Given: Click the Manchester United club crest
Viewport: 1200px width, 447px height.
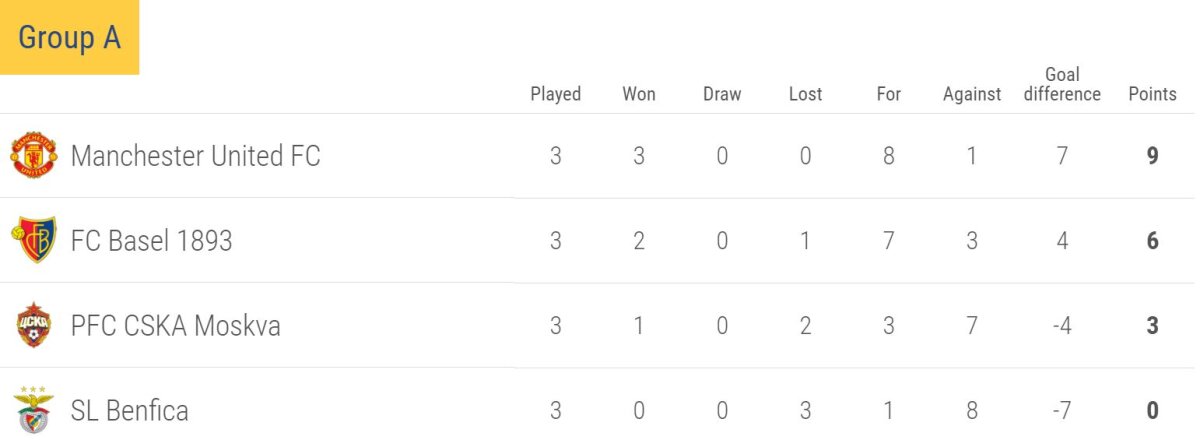Looking at the screenshot, I should pos(34,156).
